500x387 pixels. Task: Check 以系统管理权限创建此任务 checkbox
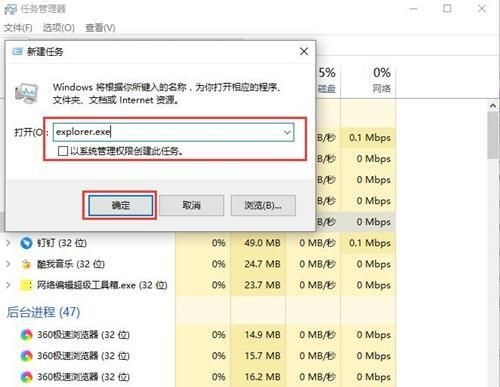63,151
